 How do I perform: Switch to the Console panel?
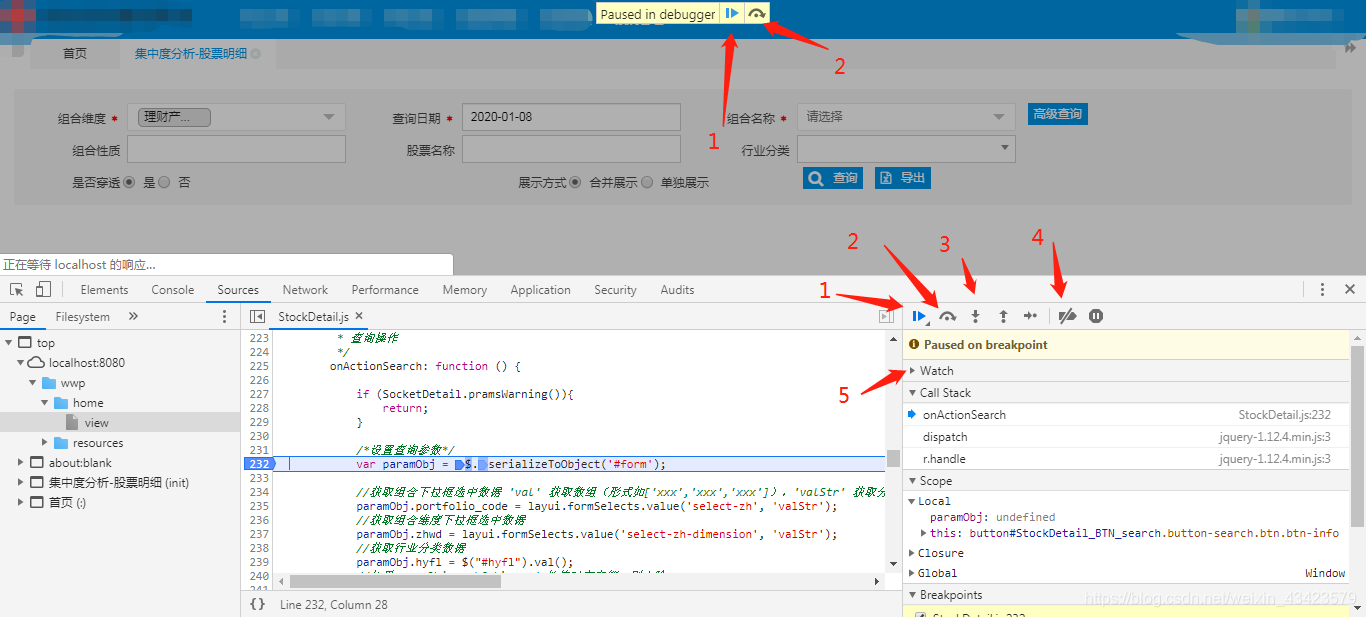coord(172,289)
